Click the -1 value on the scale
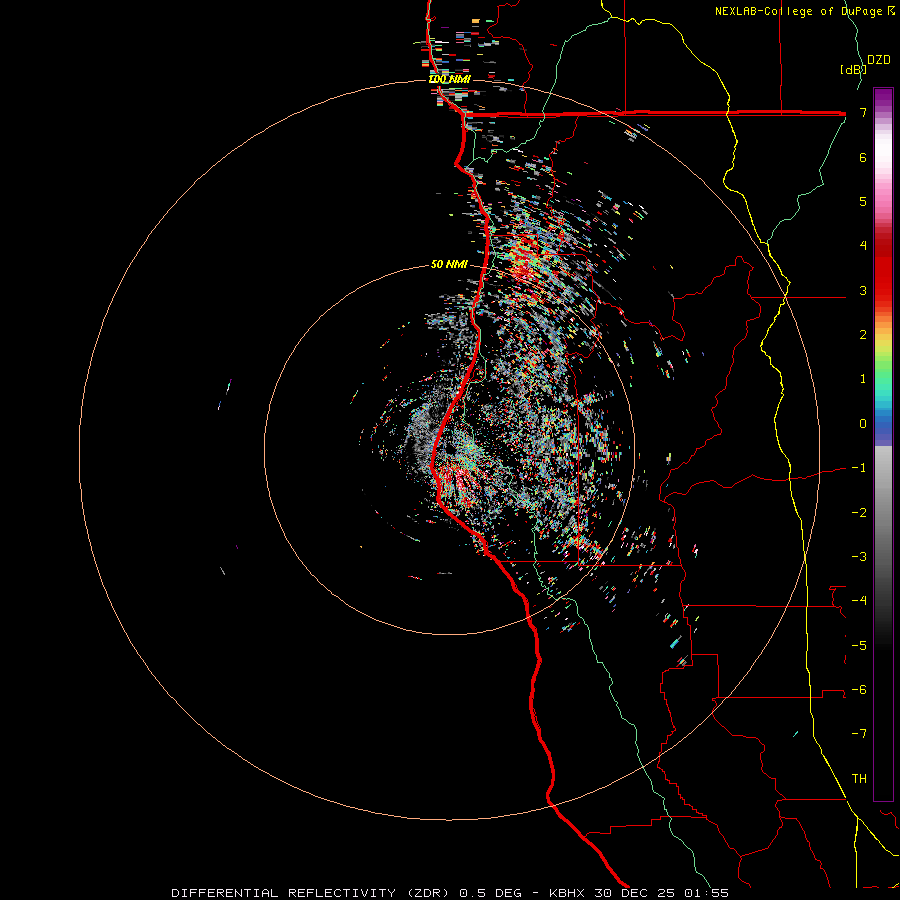This screenshot has width=900, height=900. pos(859,468)
